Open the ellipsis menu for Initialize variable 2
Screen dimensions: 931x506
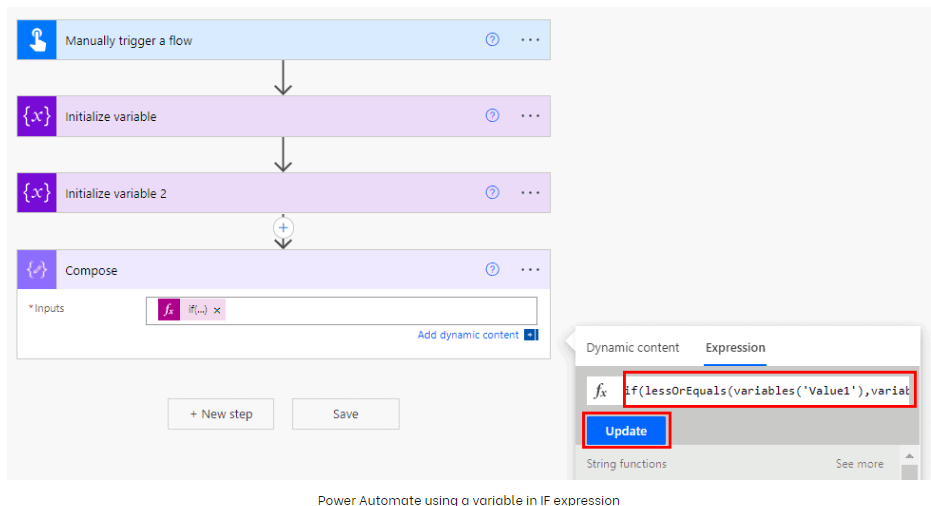[x=530, y=192]
